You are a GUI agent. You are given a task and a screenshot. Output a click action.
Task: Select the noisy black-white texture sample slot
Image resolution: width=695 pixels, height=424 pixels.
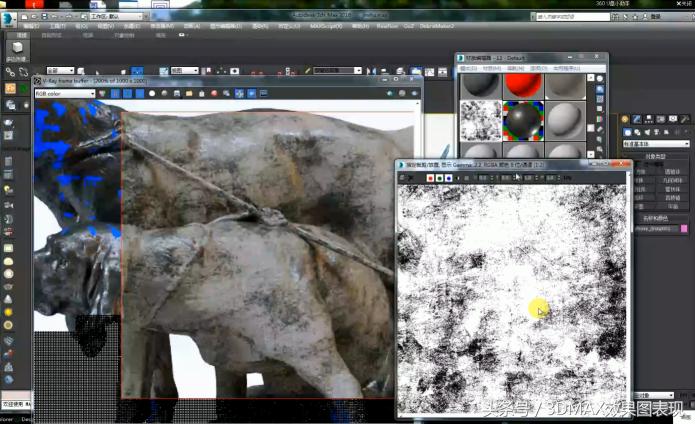click(x=481, y=121)
